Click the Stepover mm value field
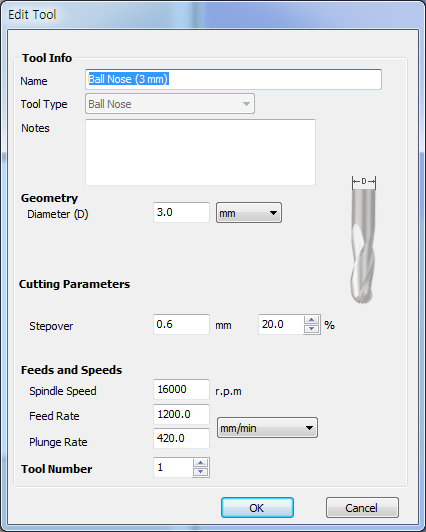 pos(181,324)
